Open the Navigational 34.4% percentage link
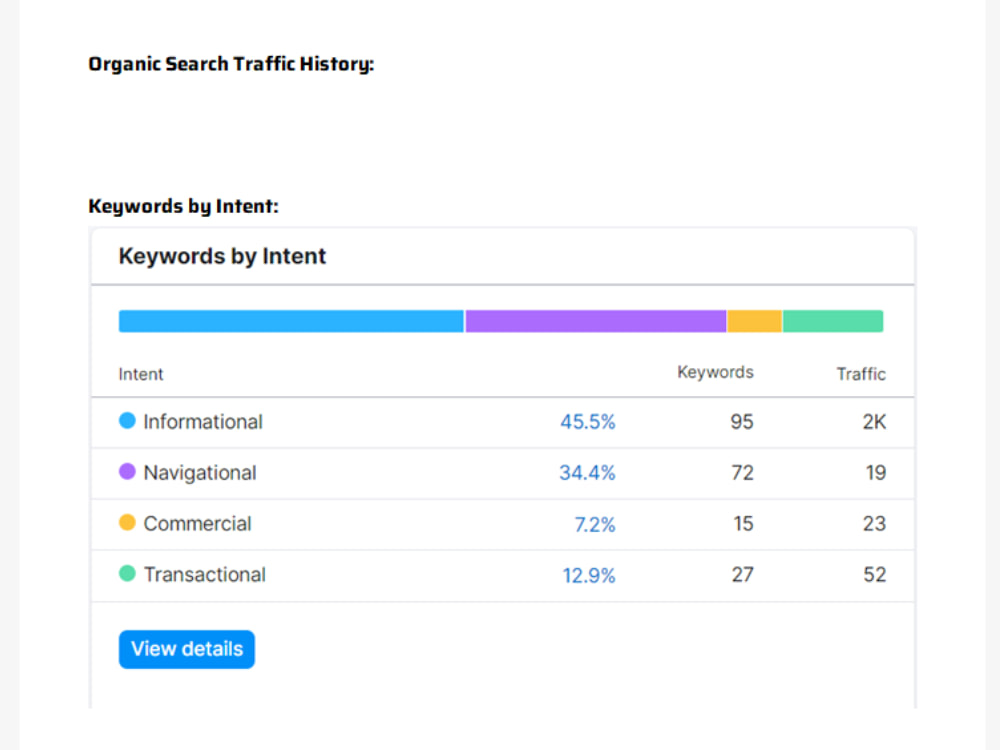The height and width of the screenshot is (750, 1000). (587, 473)
